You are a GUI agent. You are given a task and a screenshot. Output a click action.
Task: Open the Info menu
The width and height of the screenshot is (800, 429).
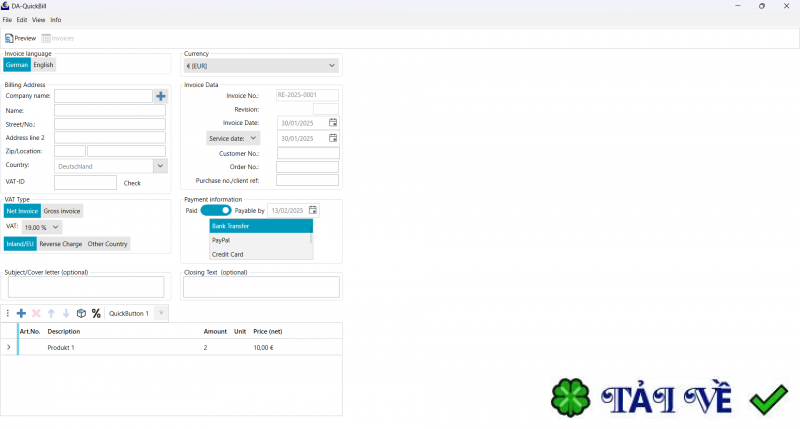[x=56, y=20]
